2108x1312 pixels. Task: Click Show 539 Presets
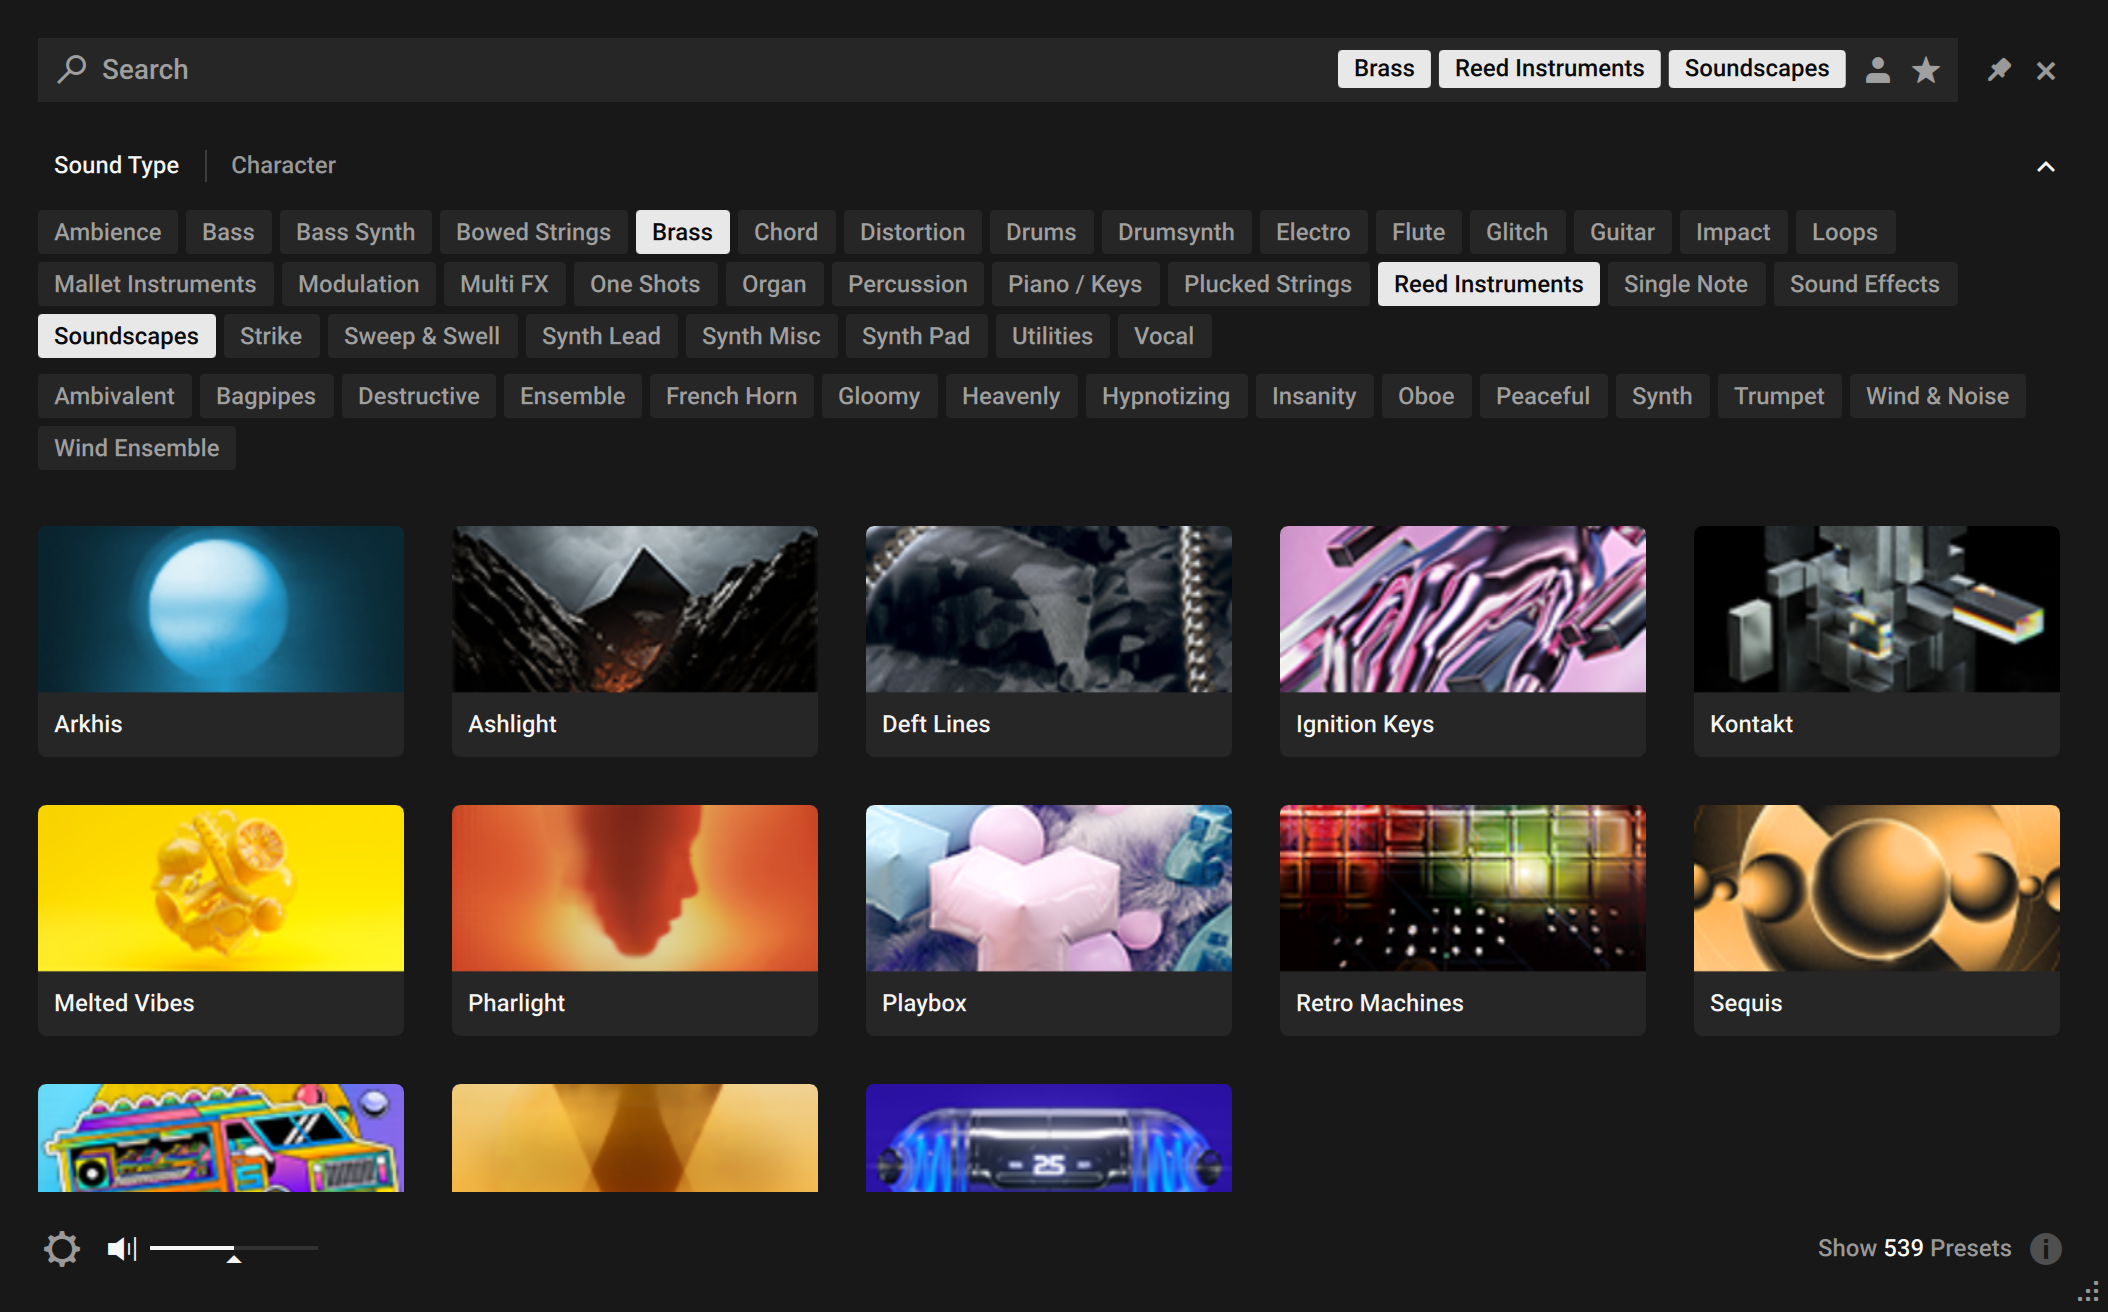tap(1915, 1248)
